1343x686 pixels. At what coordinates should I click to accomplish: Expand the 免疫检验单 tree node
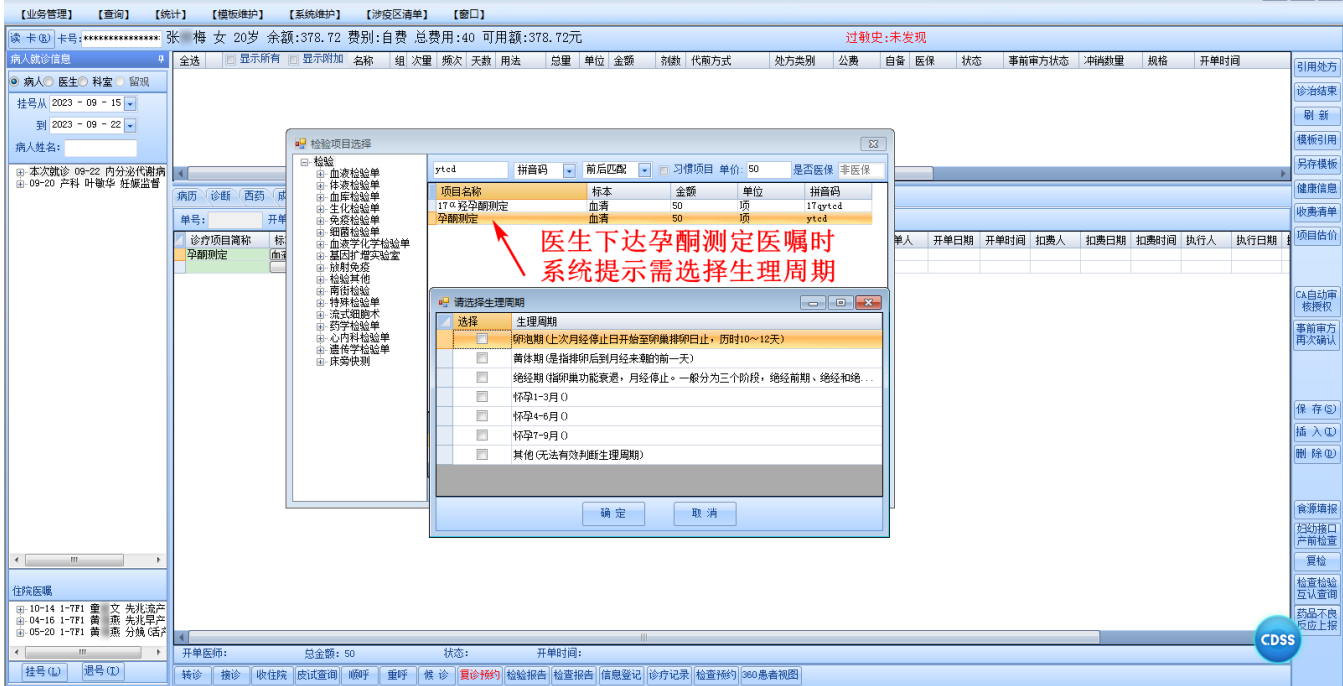321,220
